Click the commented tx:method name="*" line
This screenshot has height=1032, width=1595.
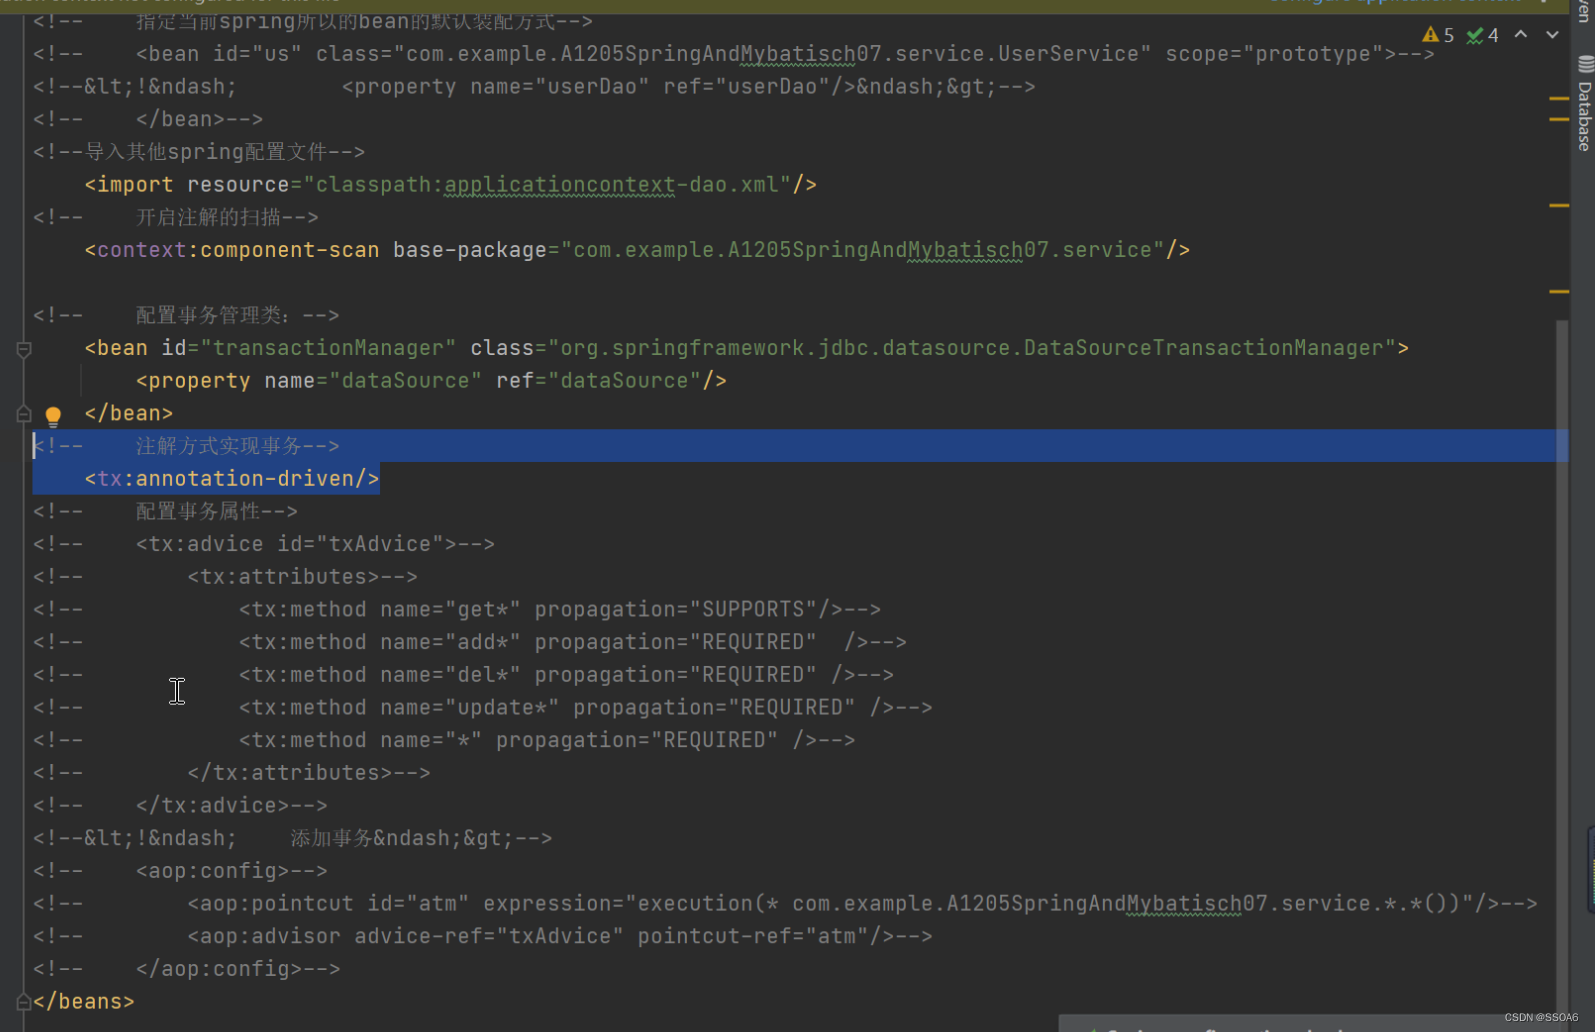pyautogui.click(x=444, y=740)
